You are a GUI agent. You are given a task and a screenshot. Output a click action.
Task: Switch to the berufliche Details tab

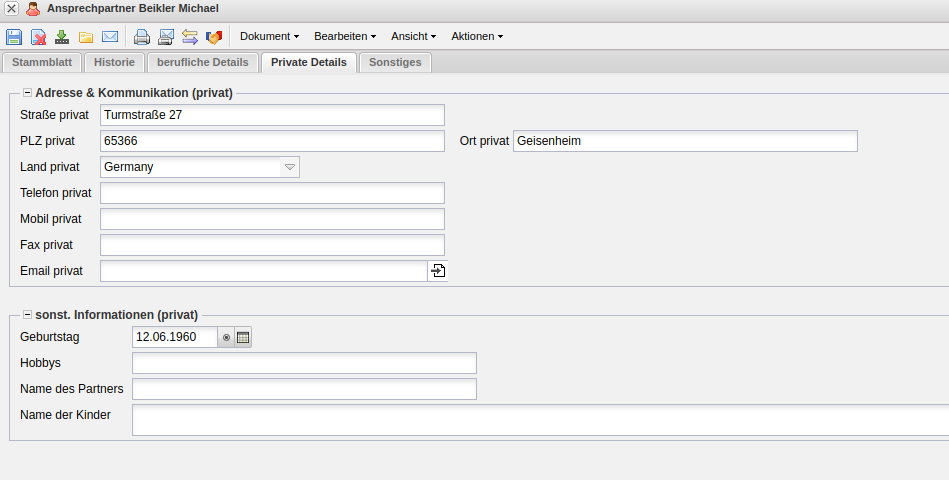pyautogui.click(x=203, y=62)
